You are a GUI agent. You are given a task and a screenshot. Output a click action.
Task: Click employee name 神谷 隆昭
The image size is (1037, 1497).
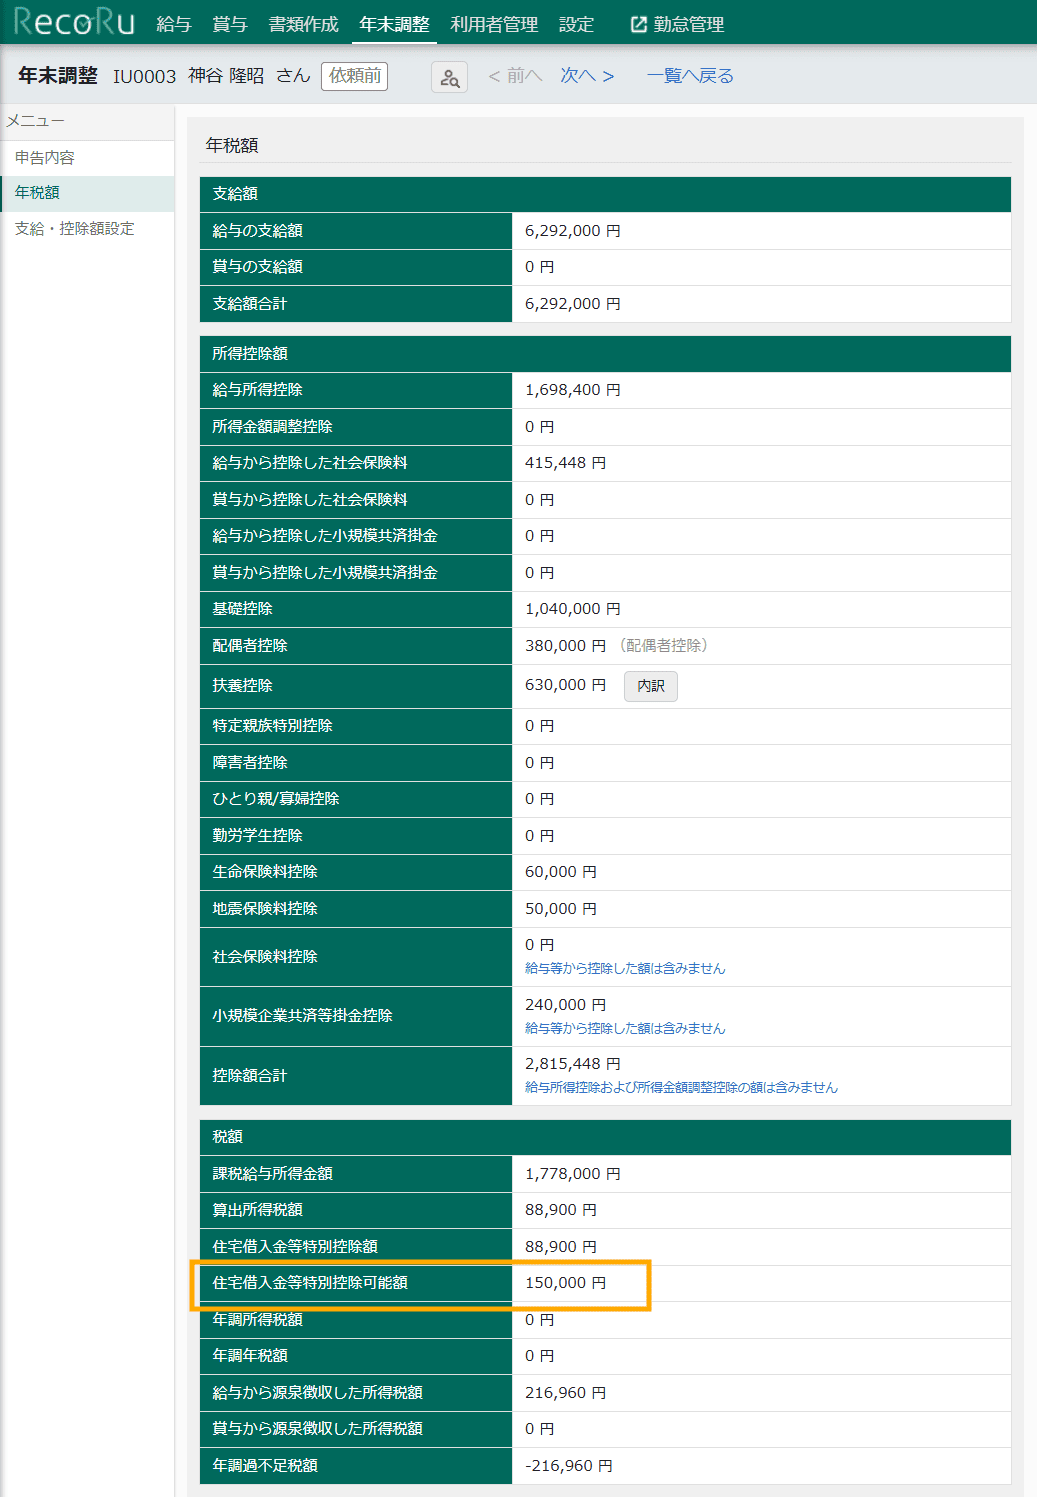tap(226, 76)
